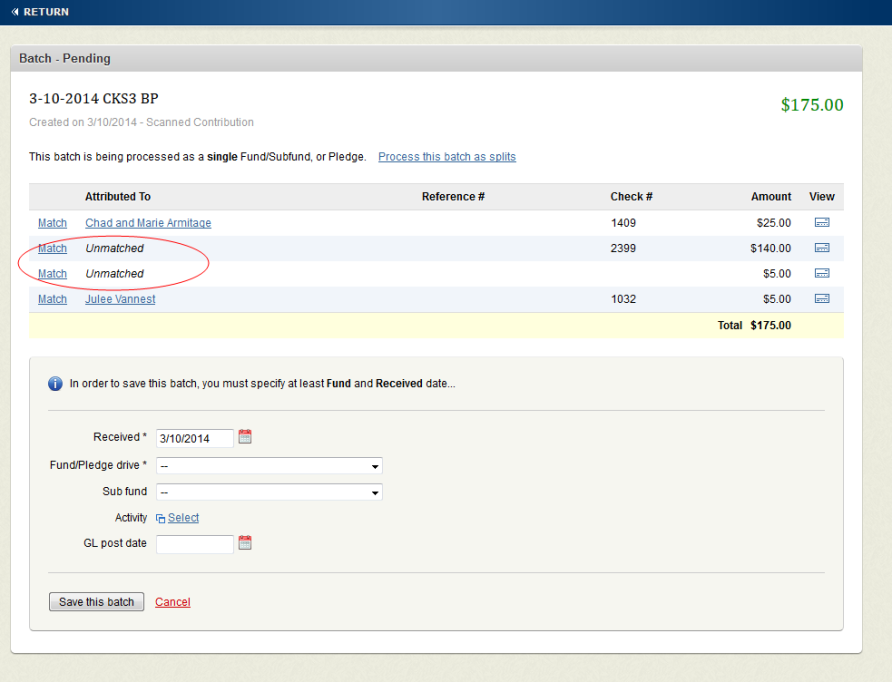Click the $25.00 amount
The image size is (892, 682).
[774, 223]
